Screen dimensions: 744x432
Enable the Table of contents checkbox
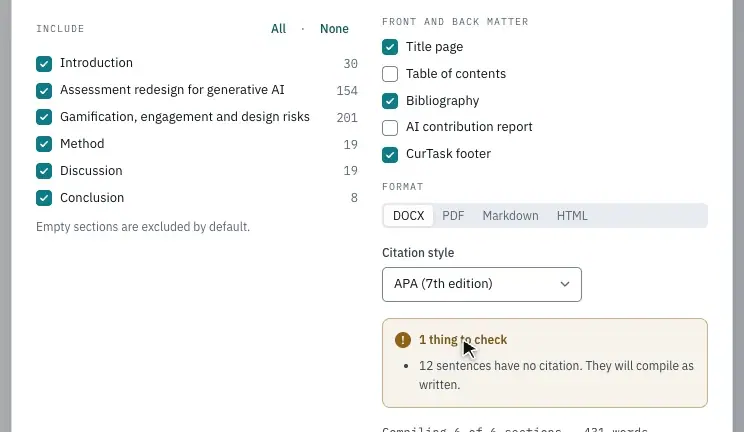coord(390,74)
